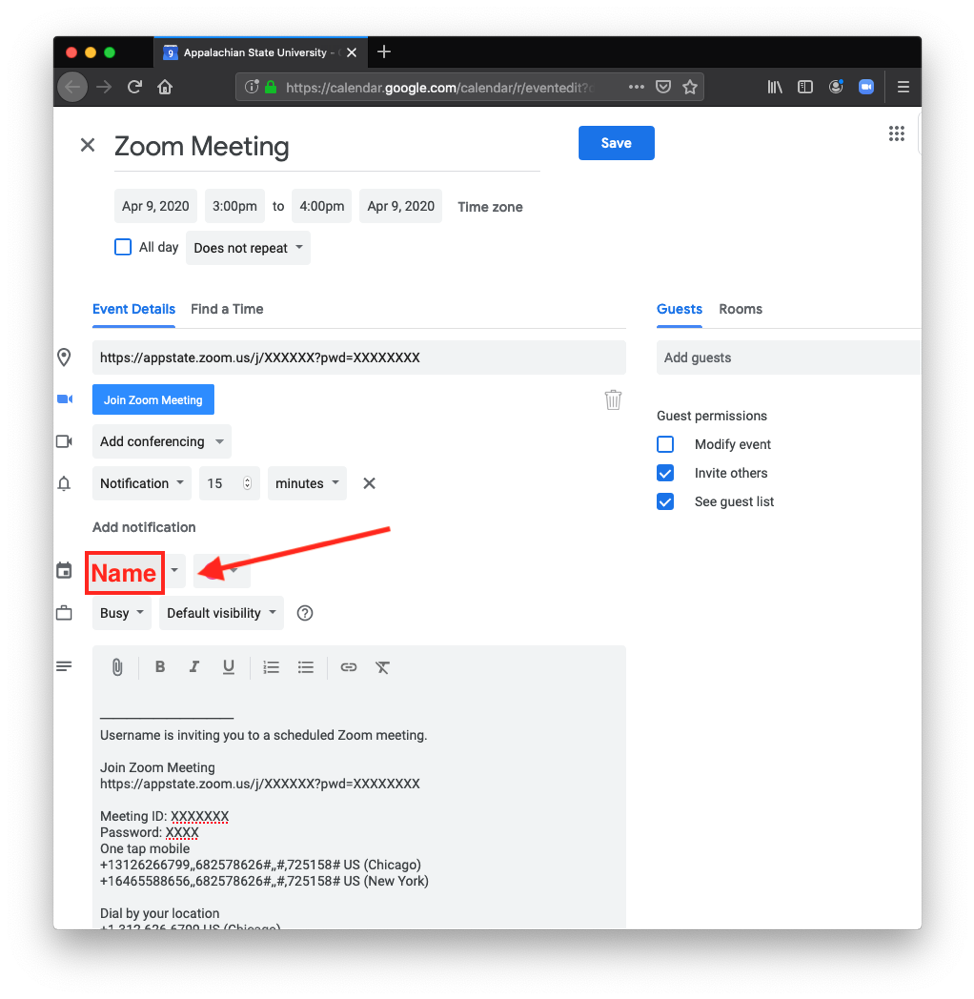Open a new browser tab
Viewport: 974px width, 999px height.
tap(383, 52)
